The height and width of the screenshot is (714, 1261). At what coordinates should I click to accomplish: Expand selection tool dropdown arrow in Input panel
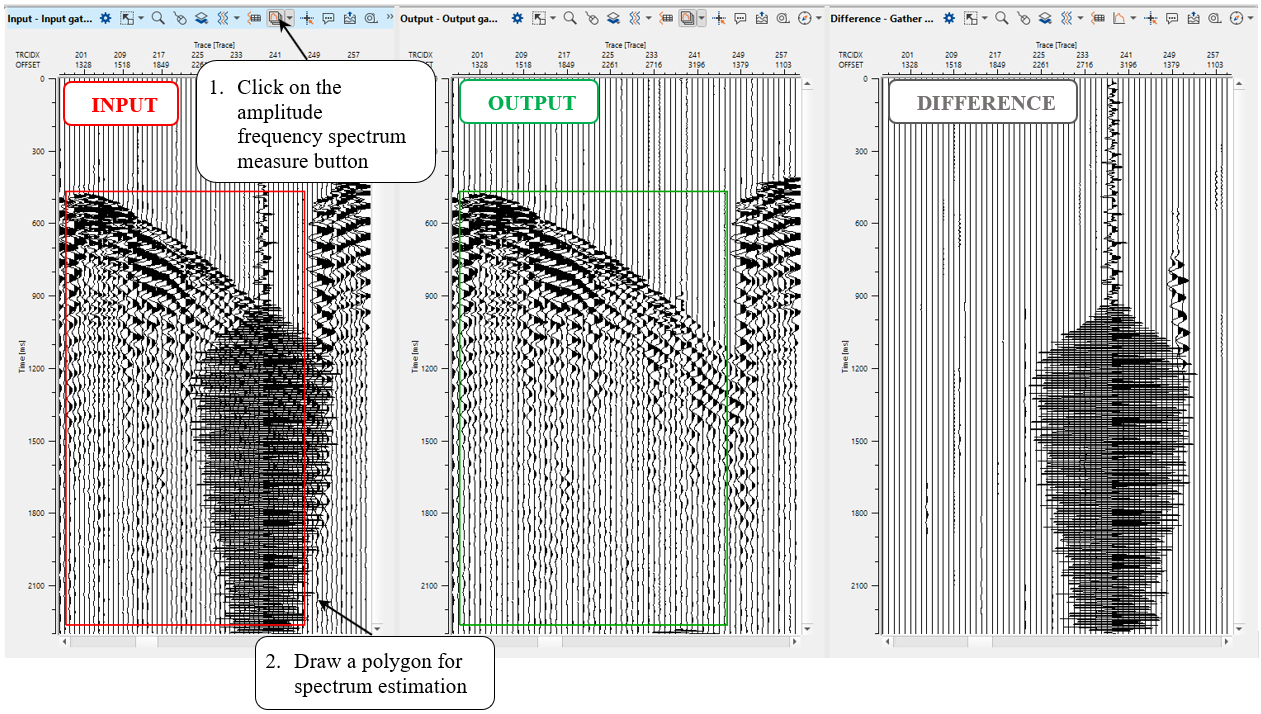tap(141, 18)
